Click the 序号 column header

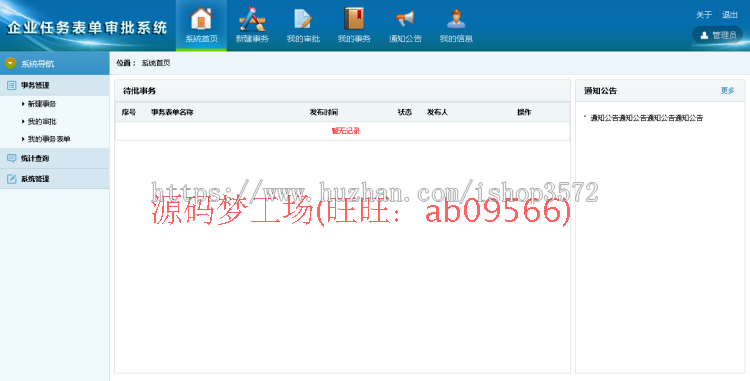pyautogui.click(x=129, y=112)
